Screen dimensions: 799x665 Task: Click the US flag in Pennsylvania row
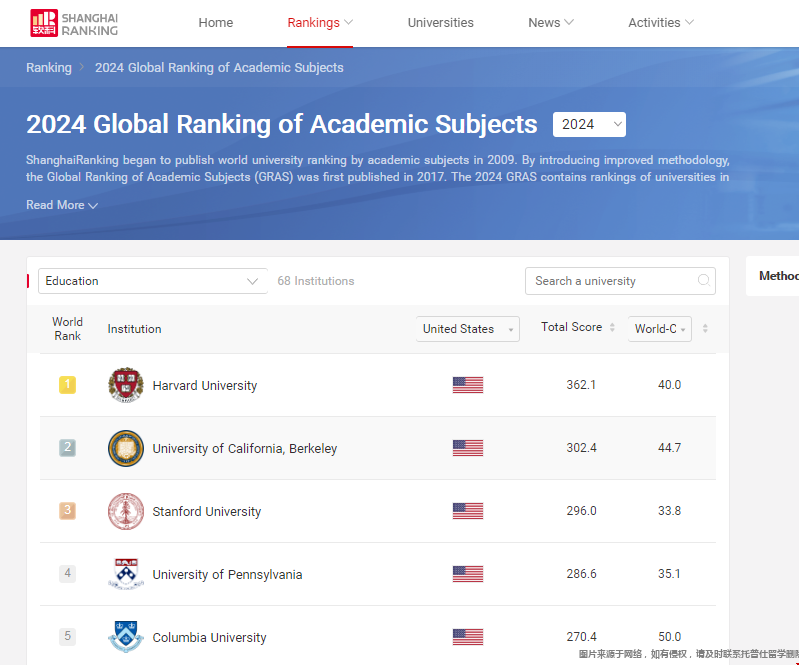tap(468, 574)
